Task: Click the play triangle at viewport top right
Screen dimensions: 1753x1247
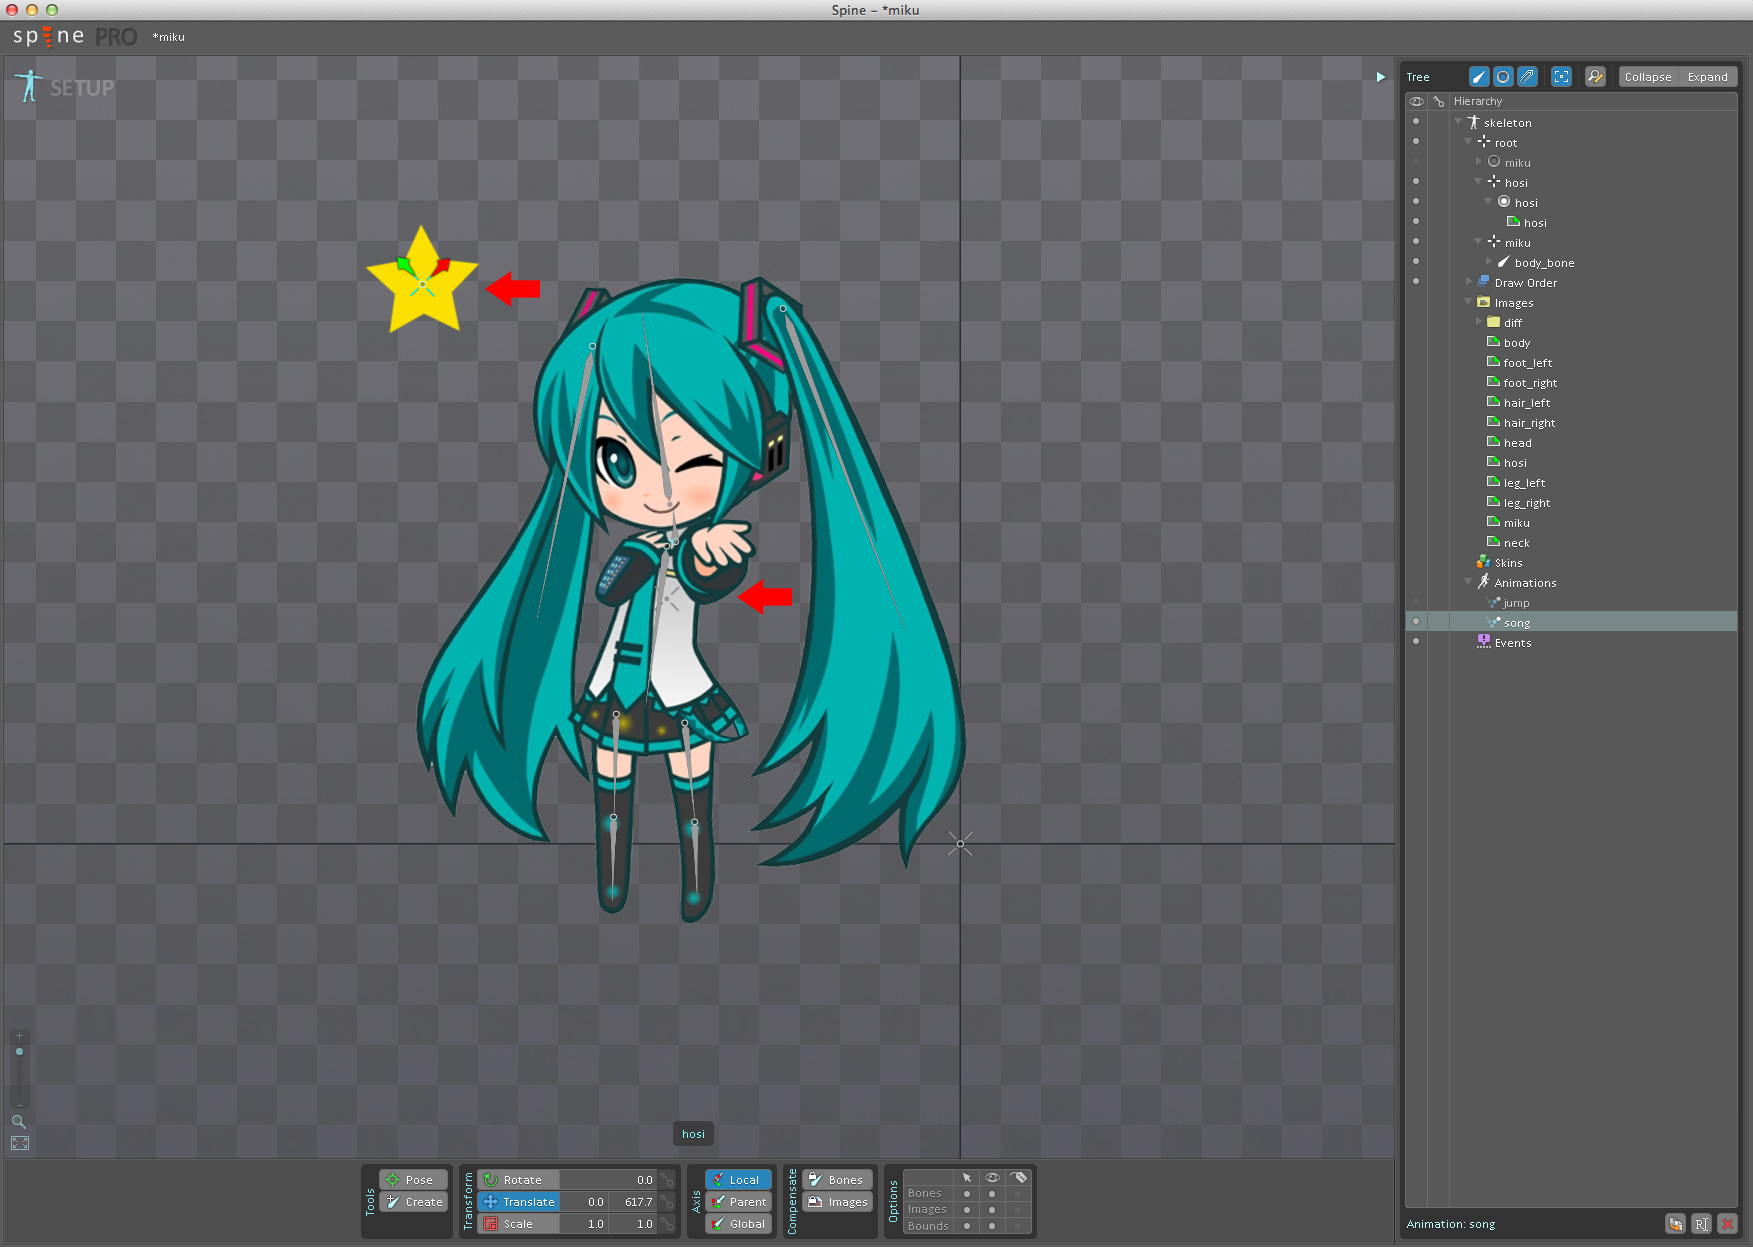Action: click(1380, 77)
